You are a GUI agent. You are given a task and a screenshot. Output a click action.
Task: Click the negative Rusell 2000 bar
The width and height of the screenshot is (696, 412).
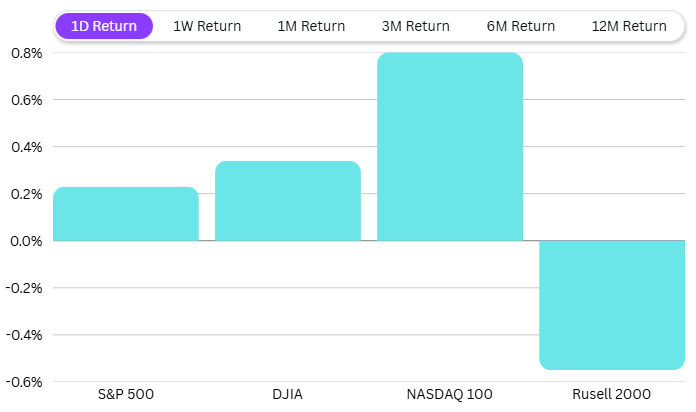[612, 305]
